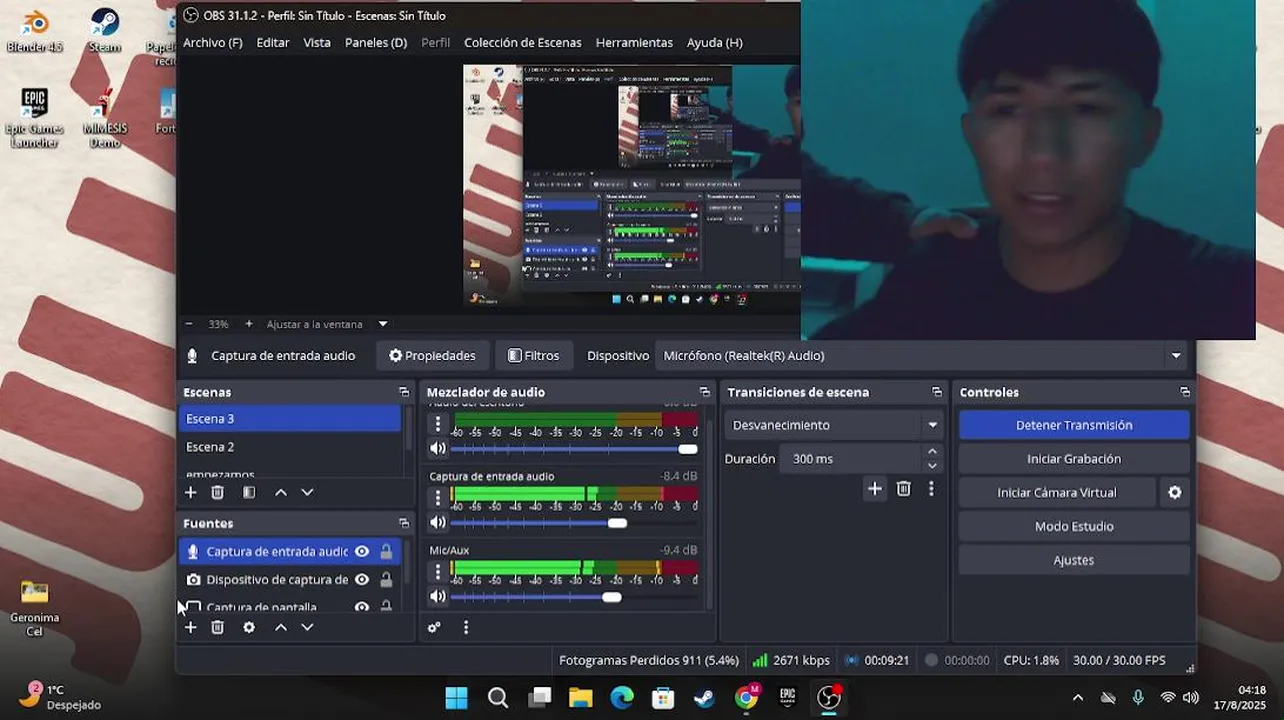
Task: Remove selected source via Fuentes trash icon
Action: [217, 627]
